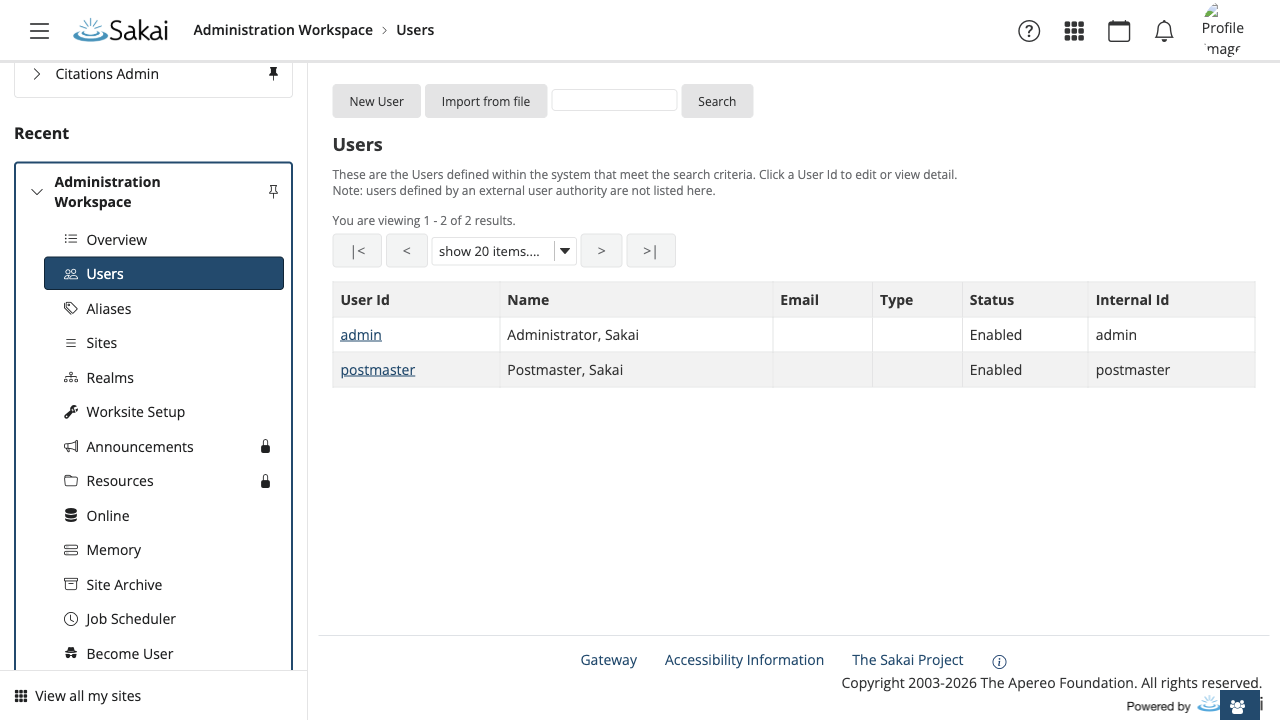This screenshot has width=1280, height=720.
Task: Open Worksite Setup
Action: click(164, 412)
